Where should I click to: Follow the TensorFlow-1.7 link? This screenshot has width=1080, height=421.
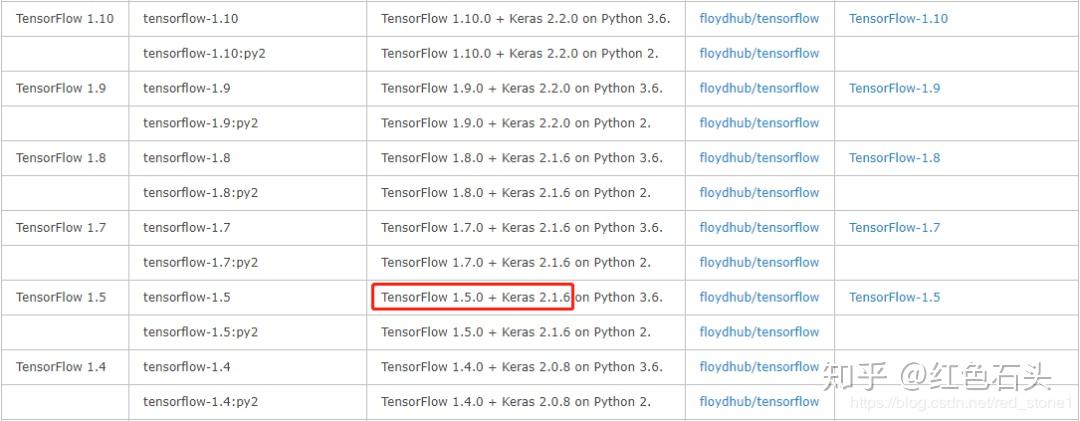(894, 228)
